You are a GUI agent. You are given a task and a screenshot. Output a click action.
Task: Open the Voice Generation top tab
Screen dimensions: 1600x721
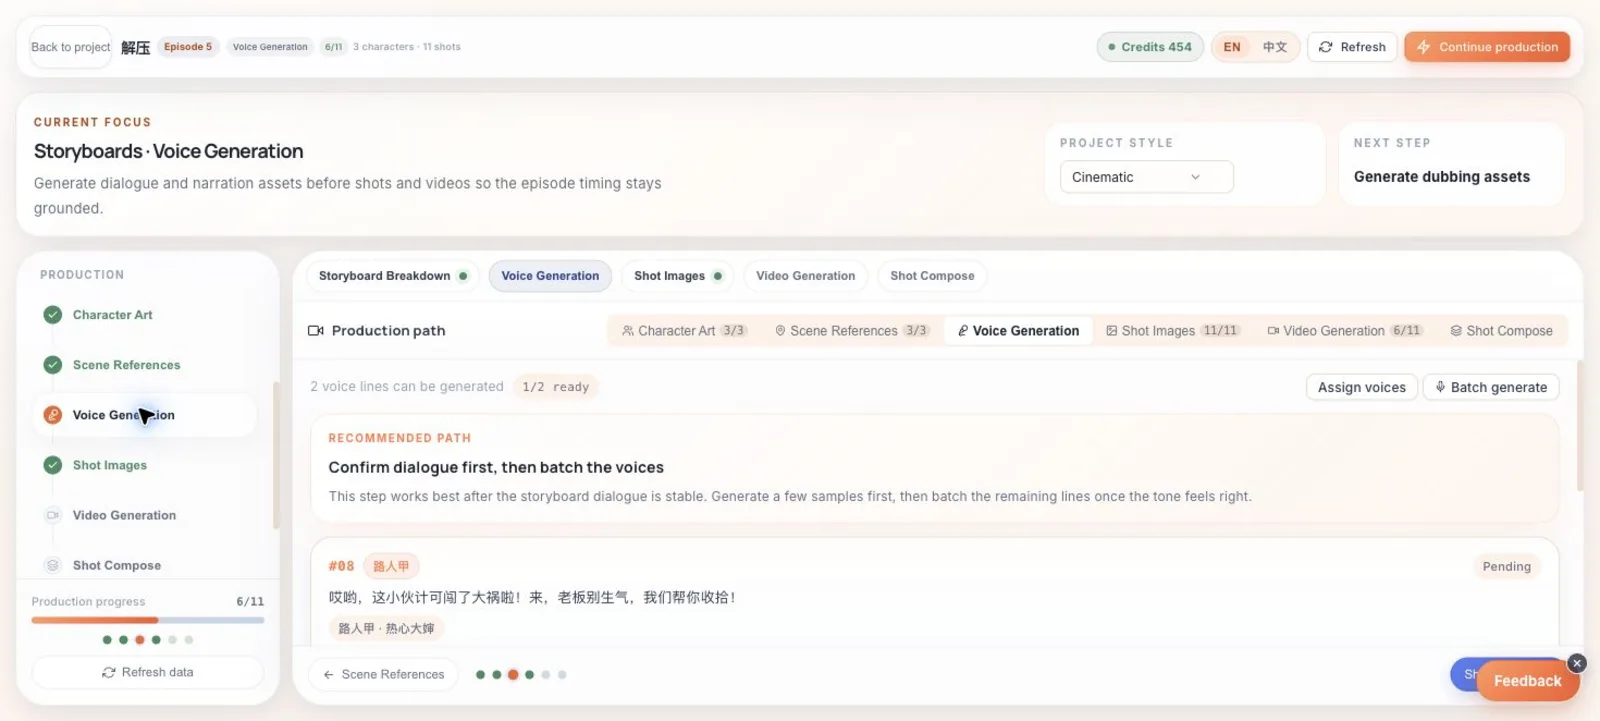(550, 276)
